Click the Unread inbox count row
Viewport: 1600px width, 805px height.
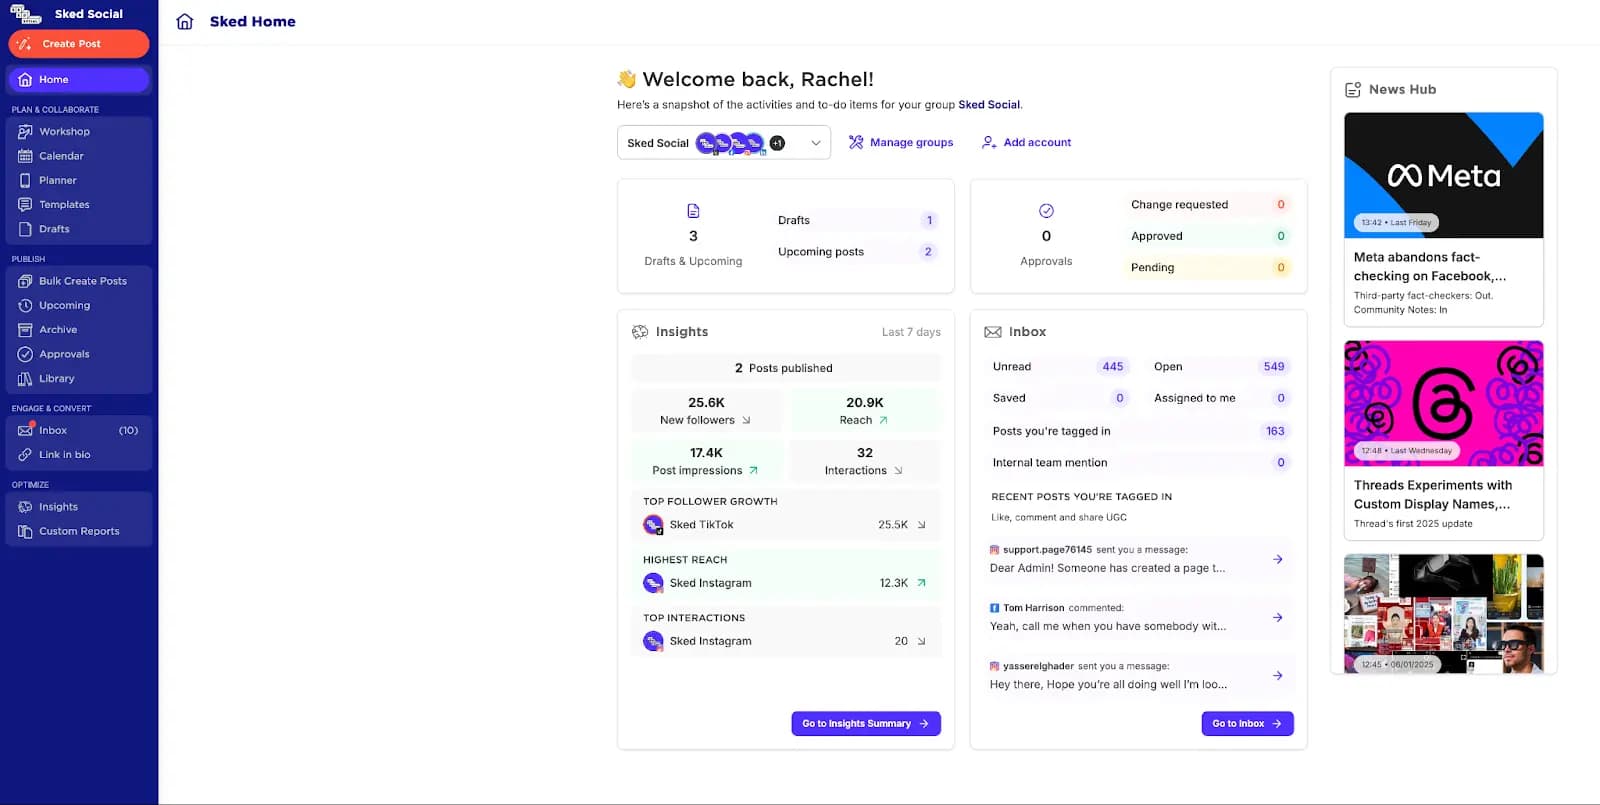1058,367
